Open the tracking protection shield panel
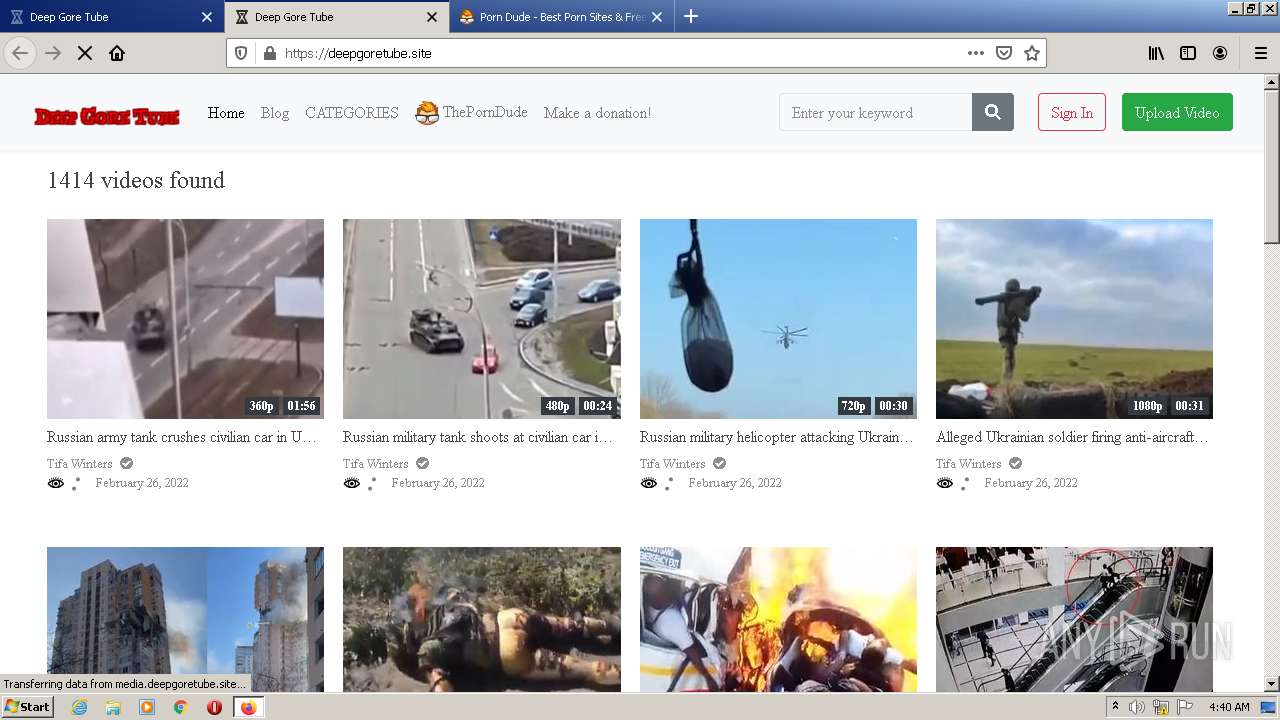Viewport: 1280px width, 720px height. point(241,53)
